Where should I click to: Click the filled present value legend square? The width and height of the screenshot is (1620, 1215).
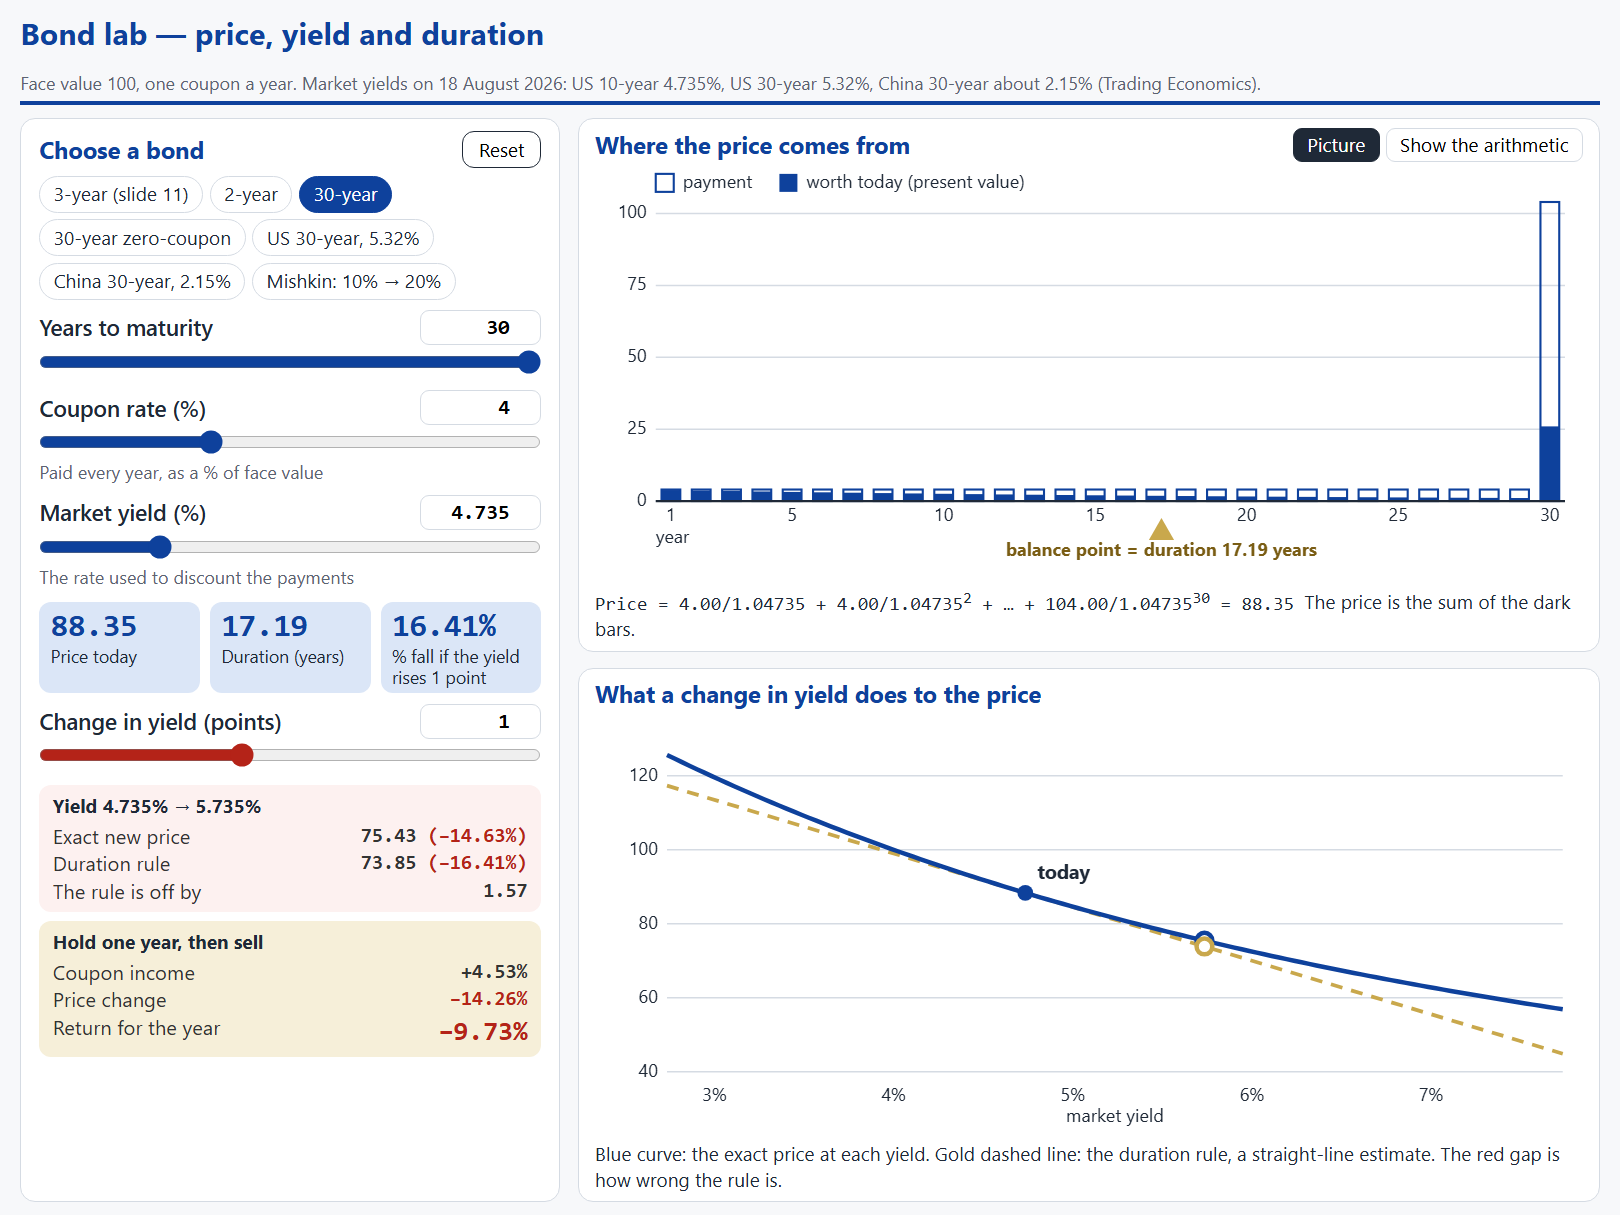click(788, 183)
